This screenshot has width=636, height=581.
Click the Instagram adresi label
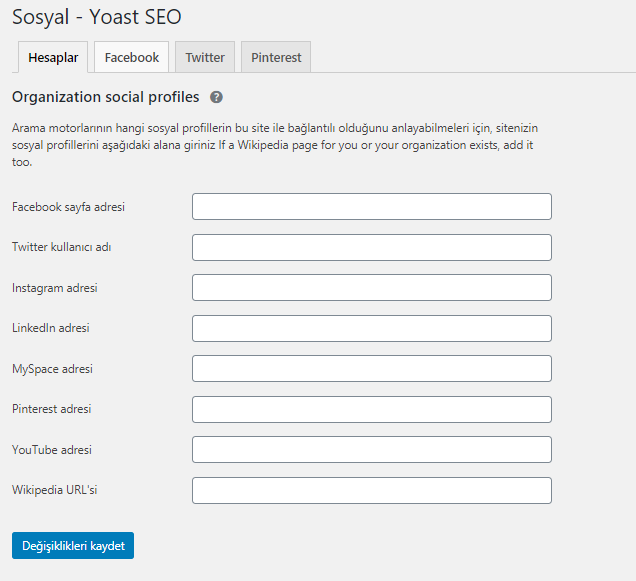[55, 288]
